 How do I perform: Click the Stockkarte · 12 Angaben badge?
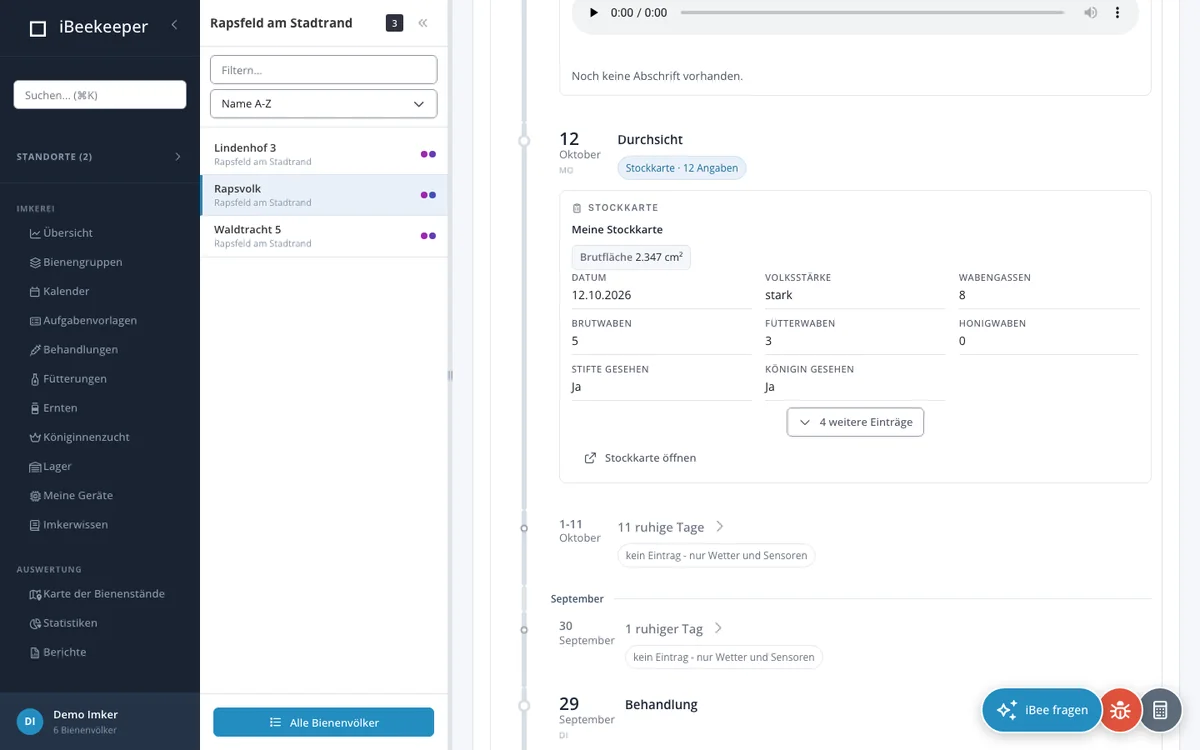(682, 168)
